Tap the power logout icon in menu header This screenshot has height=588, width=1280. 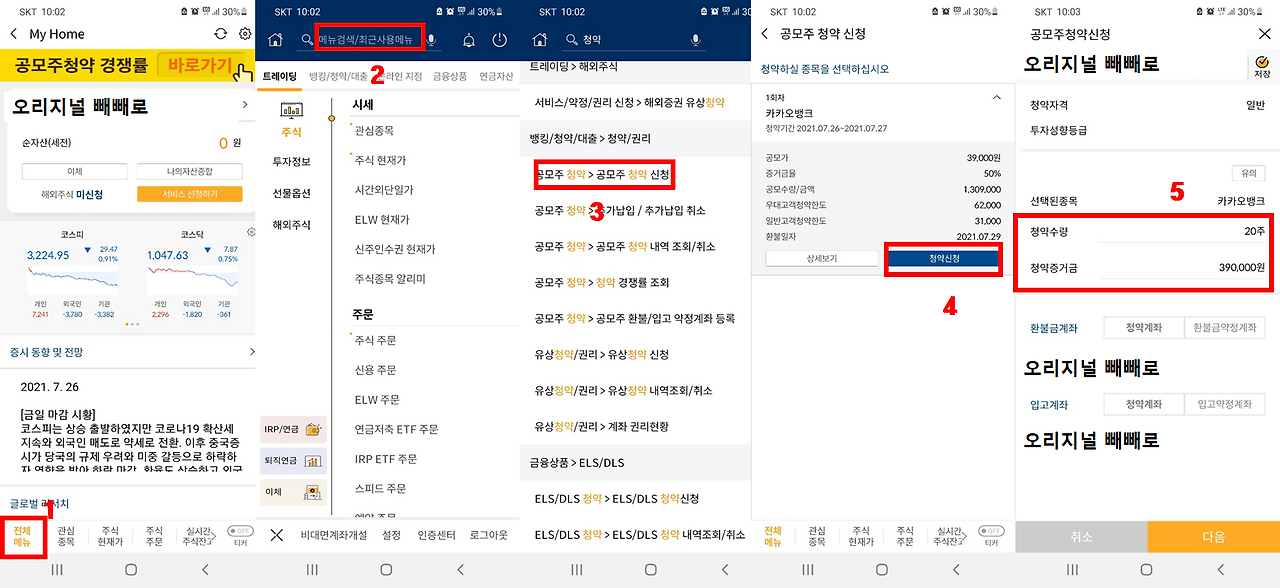point(501,41)
